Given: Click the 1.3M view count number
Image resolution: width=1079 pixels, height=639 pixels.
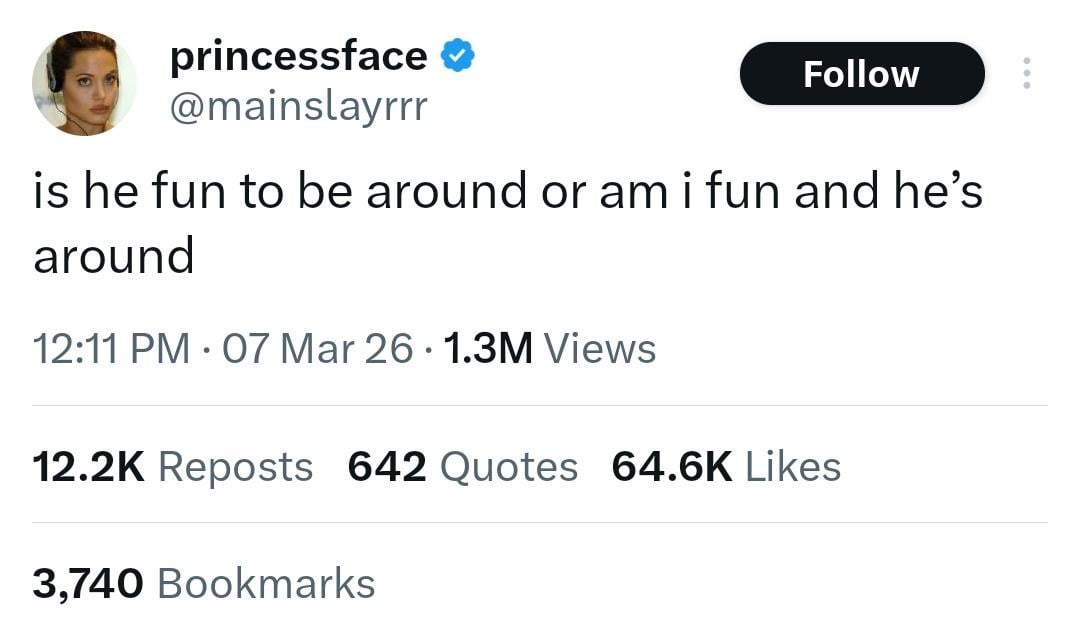Looking at the screenshot, I should click(486, 349).
